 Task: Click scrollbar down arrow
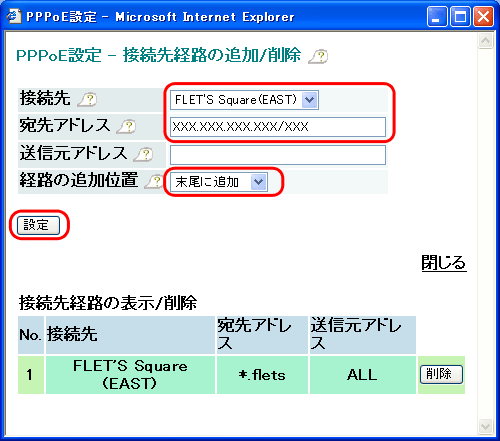pos(485,427)
